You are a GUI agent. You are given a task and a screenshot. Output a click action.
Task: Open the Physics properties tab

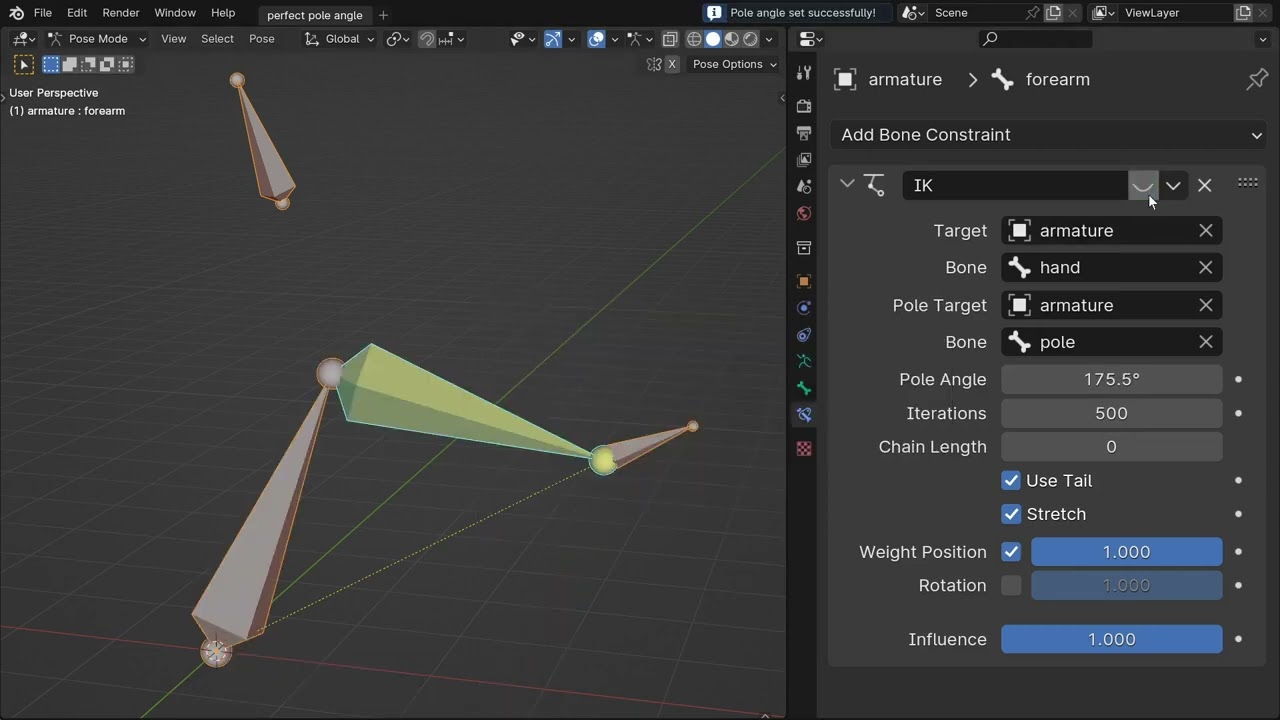tap(804, 308)
